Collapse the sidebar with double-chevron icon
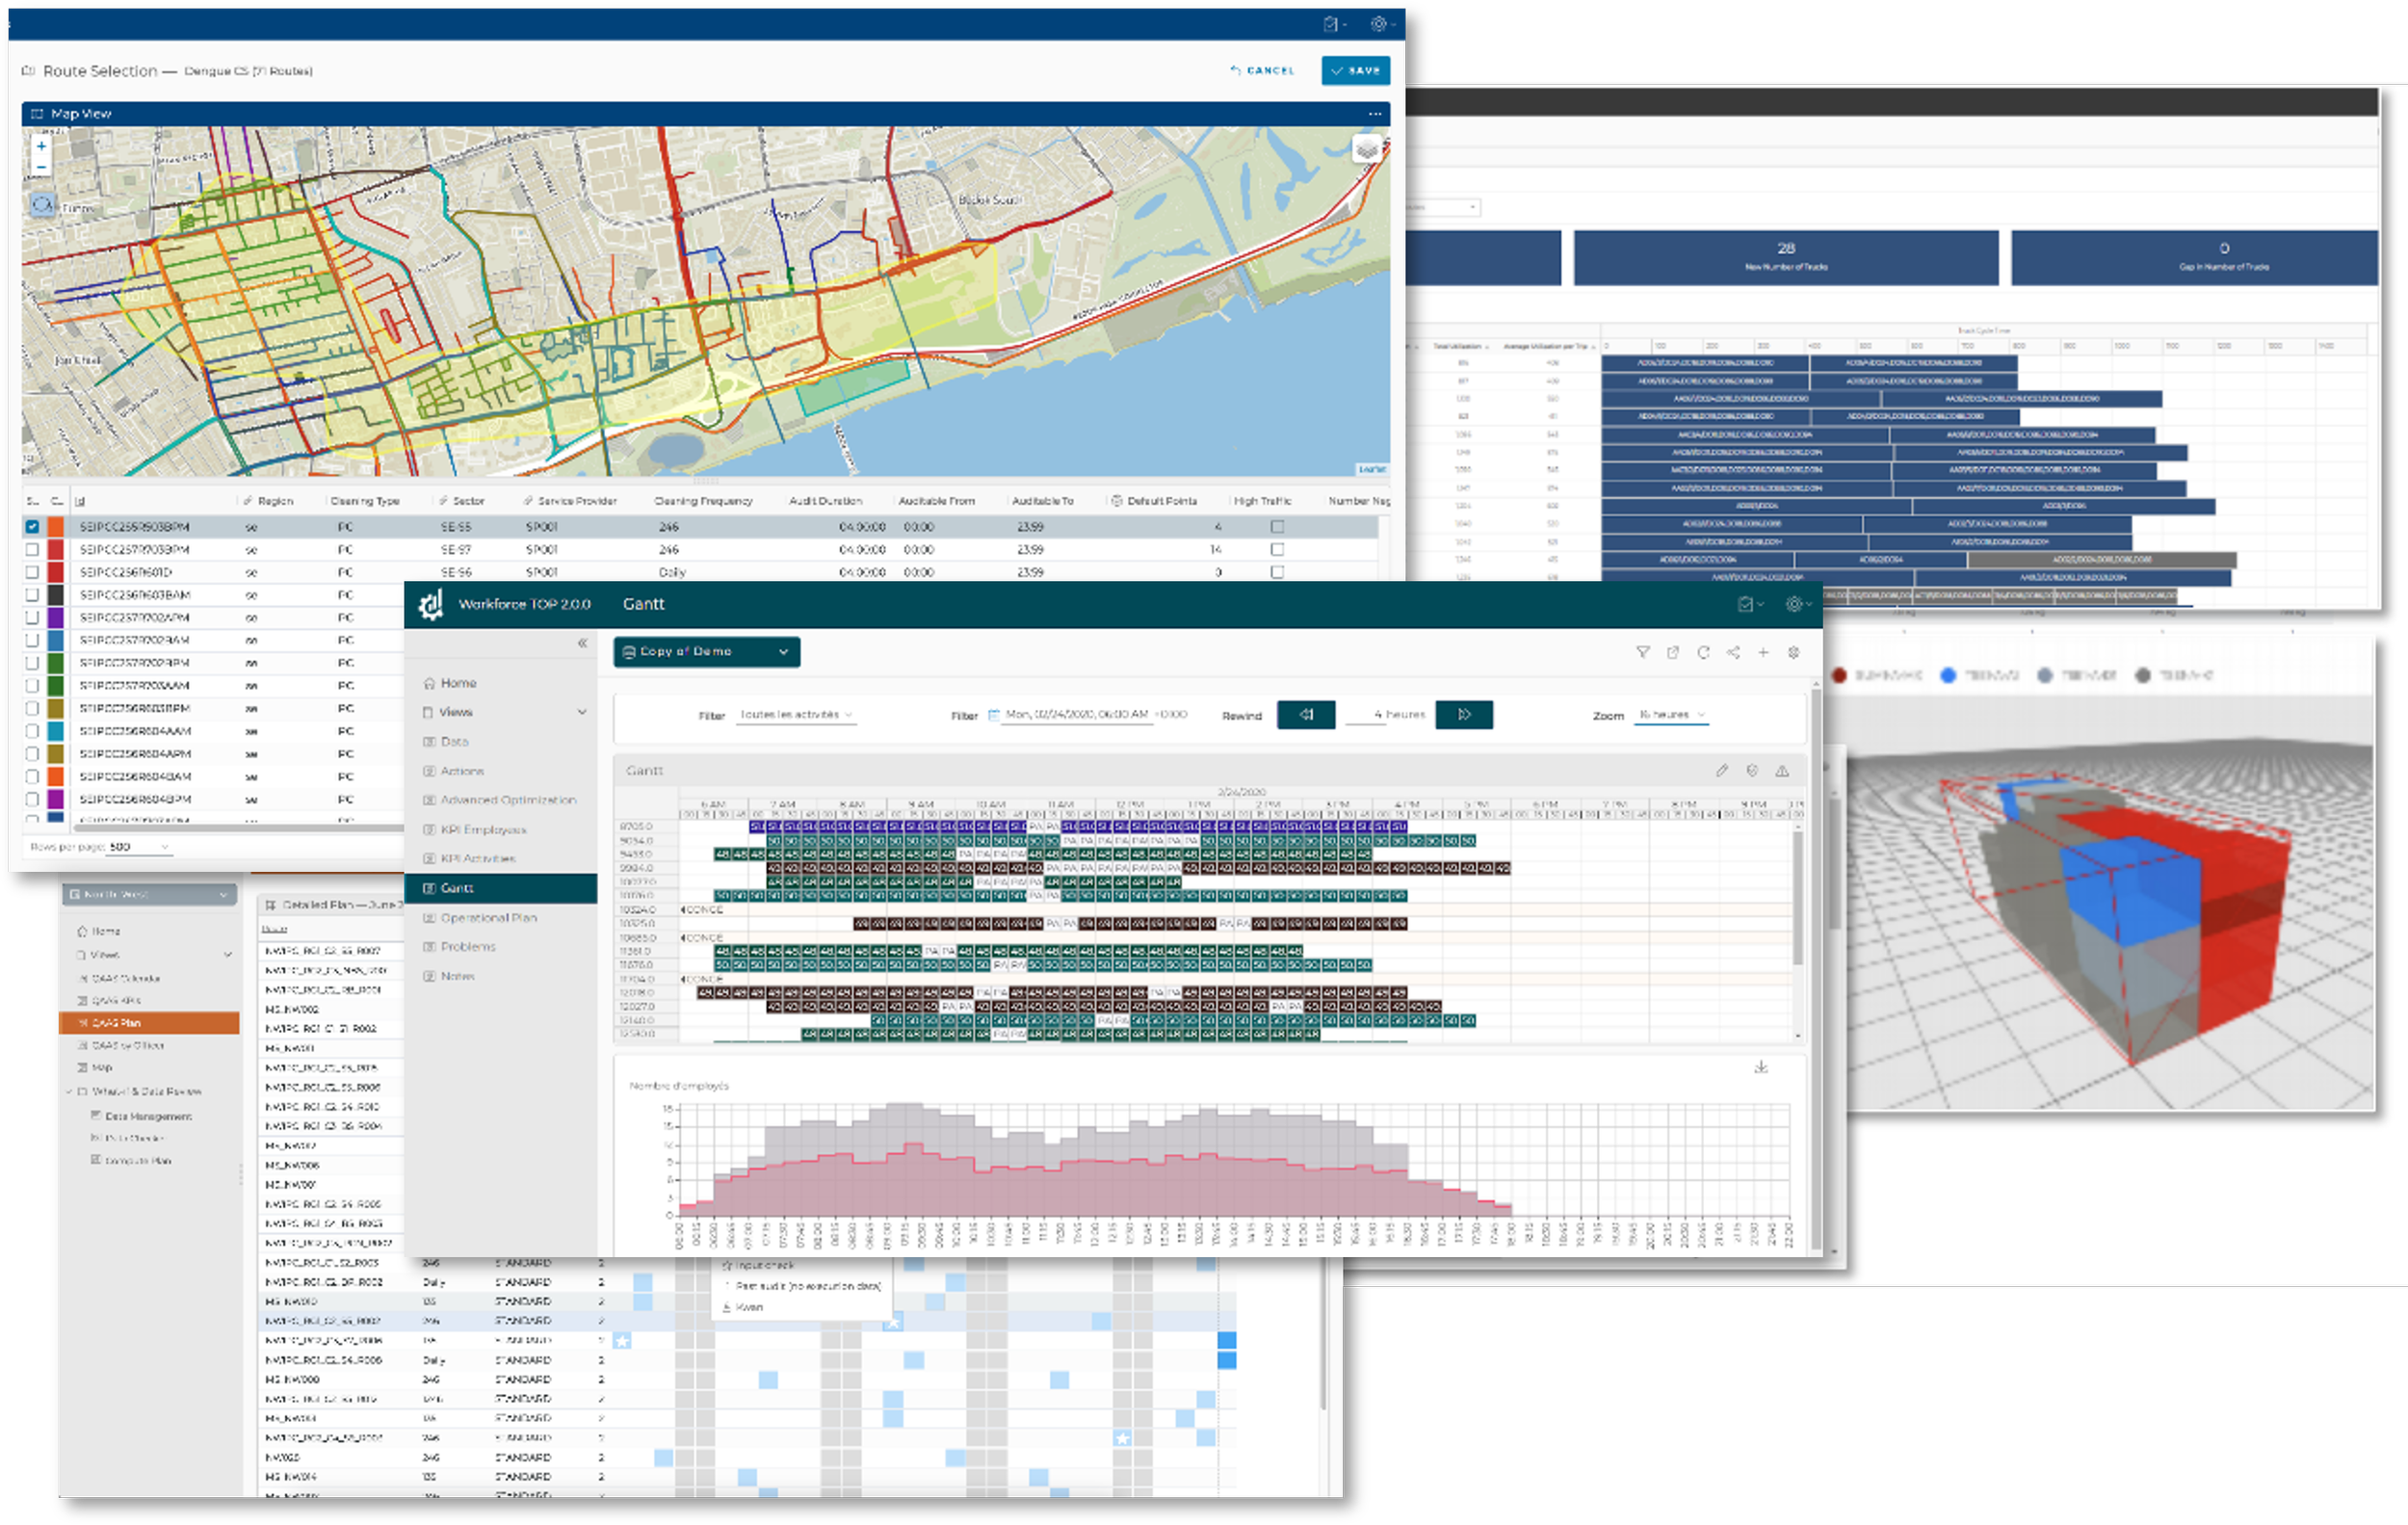This screenshot has width=2408, height=1525. 582,643
